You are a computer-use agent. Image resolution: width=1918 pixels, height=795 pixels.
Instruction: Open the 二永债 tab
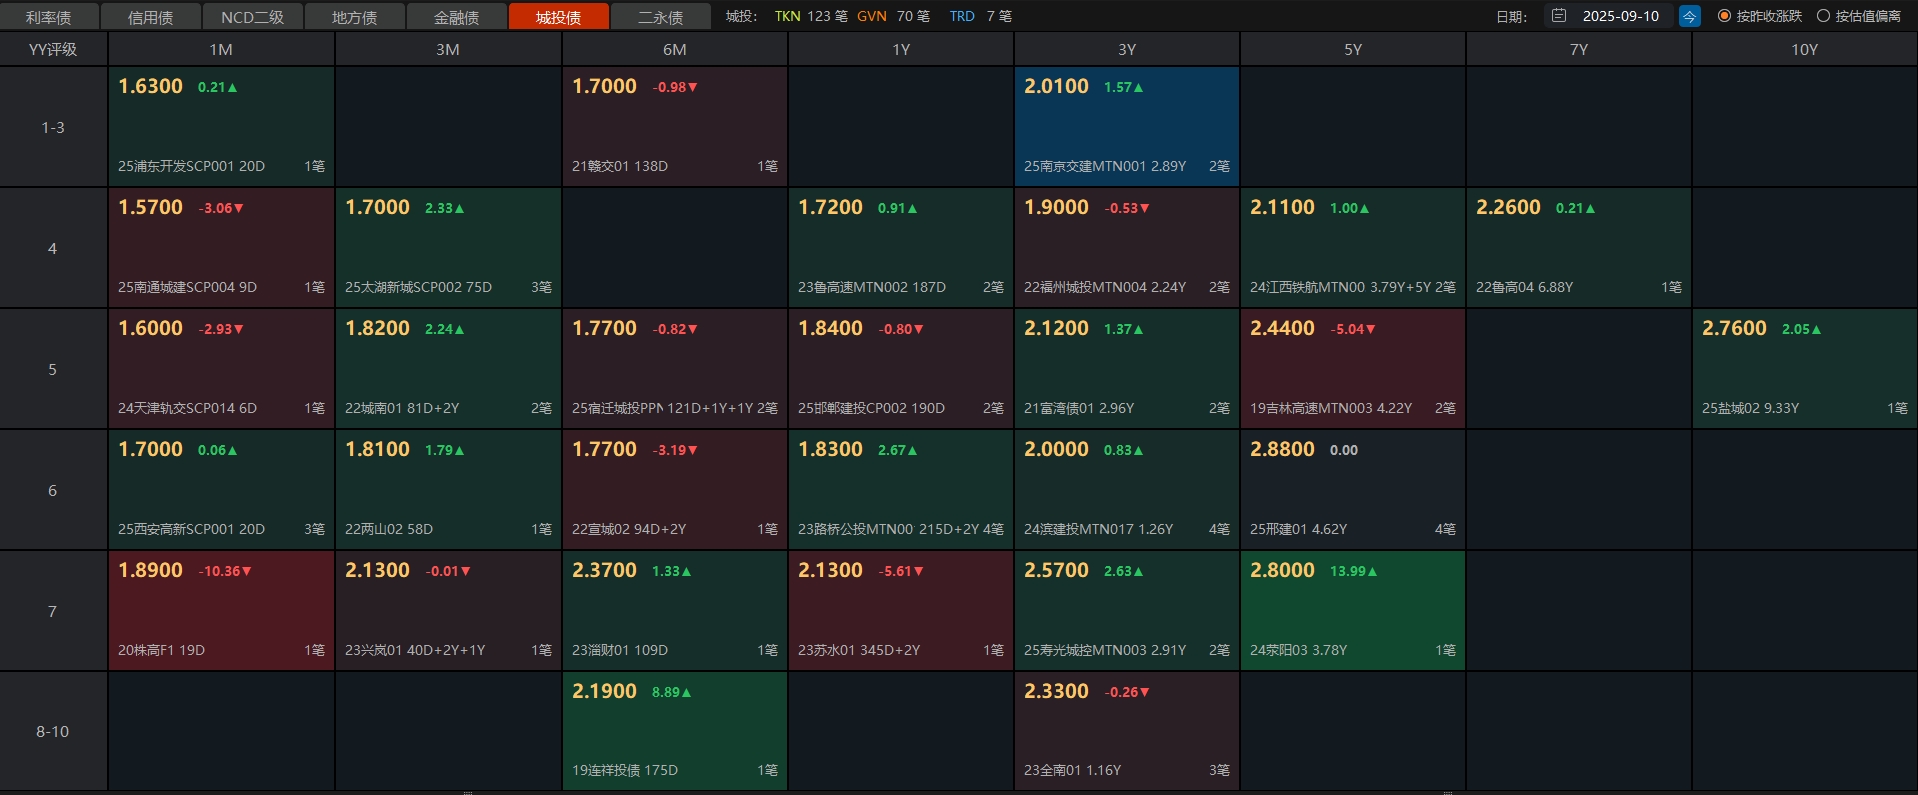coord(660,17)
